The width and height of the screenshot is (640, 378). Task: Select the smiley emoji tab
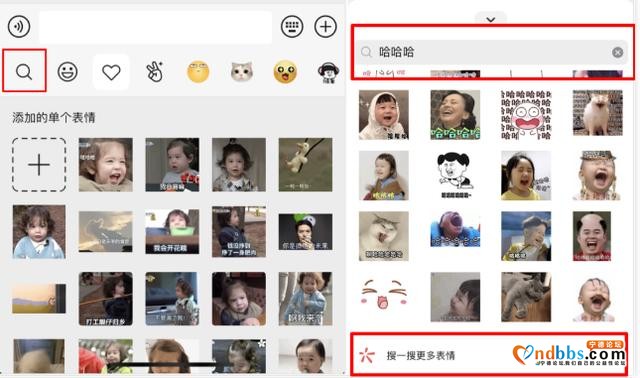coord(67,72)
